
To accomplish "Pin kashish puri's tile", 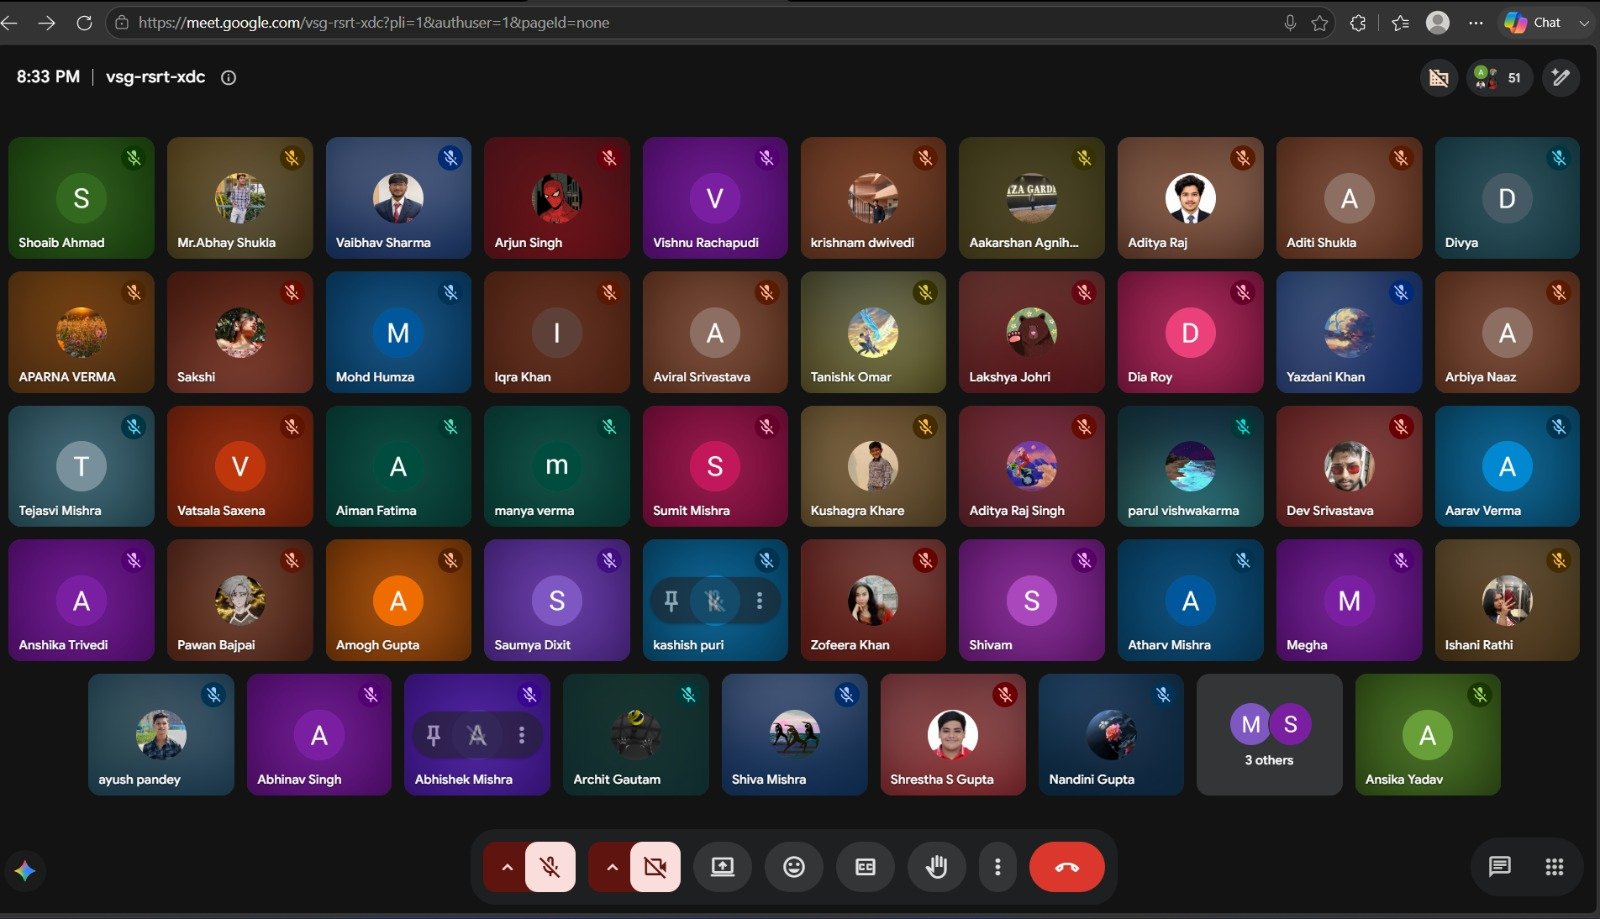I will coord(671,600).
